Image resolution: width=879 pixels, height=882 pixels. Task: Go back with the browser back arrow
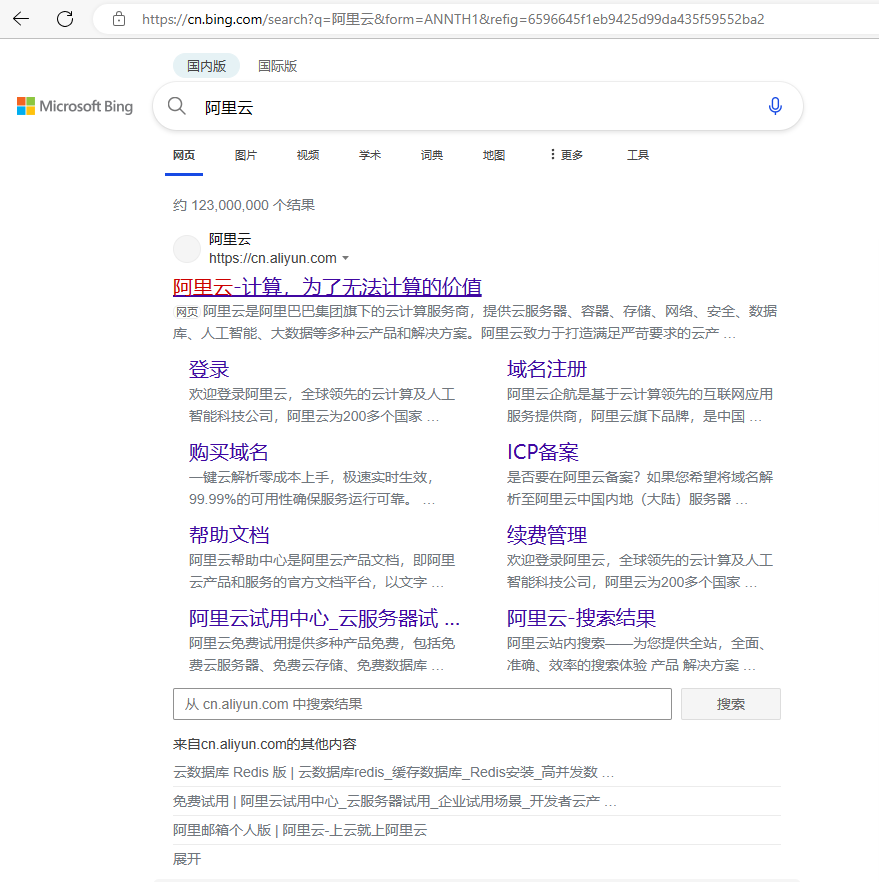21,19
